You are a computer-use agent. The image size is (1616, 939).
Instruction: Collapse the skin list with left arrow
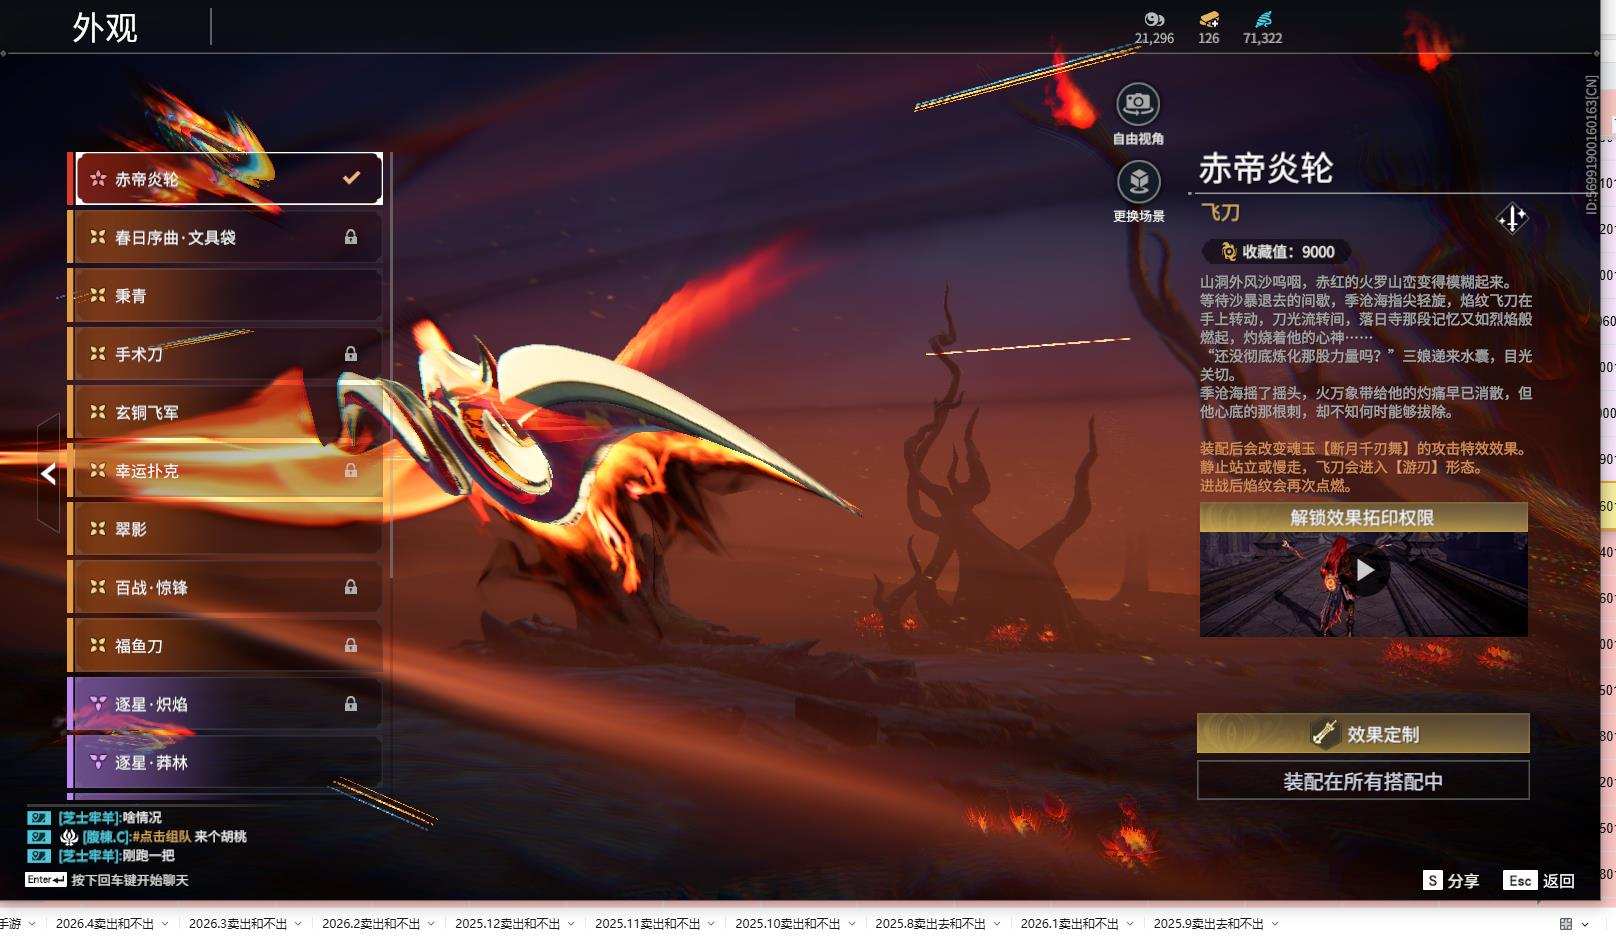pyautogui.click(x=48, y=473)
